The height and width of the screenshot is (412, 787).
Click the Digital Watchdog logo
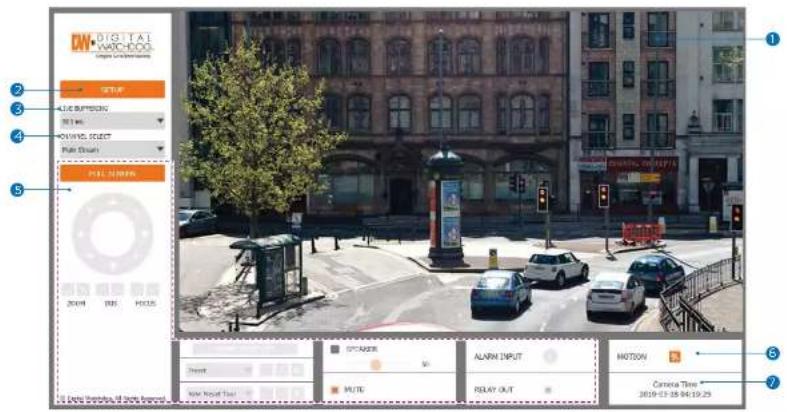(x=112, y=45)
